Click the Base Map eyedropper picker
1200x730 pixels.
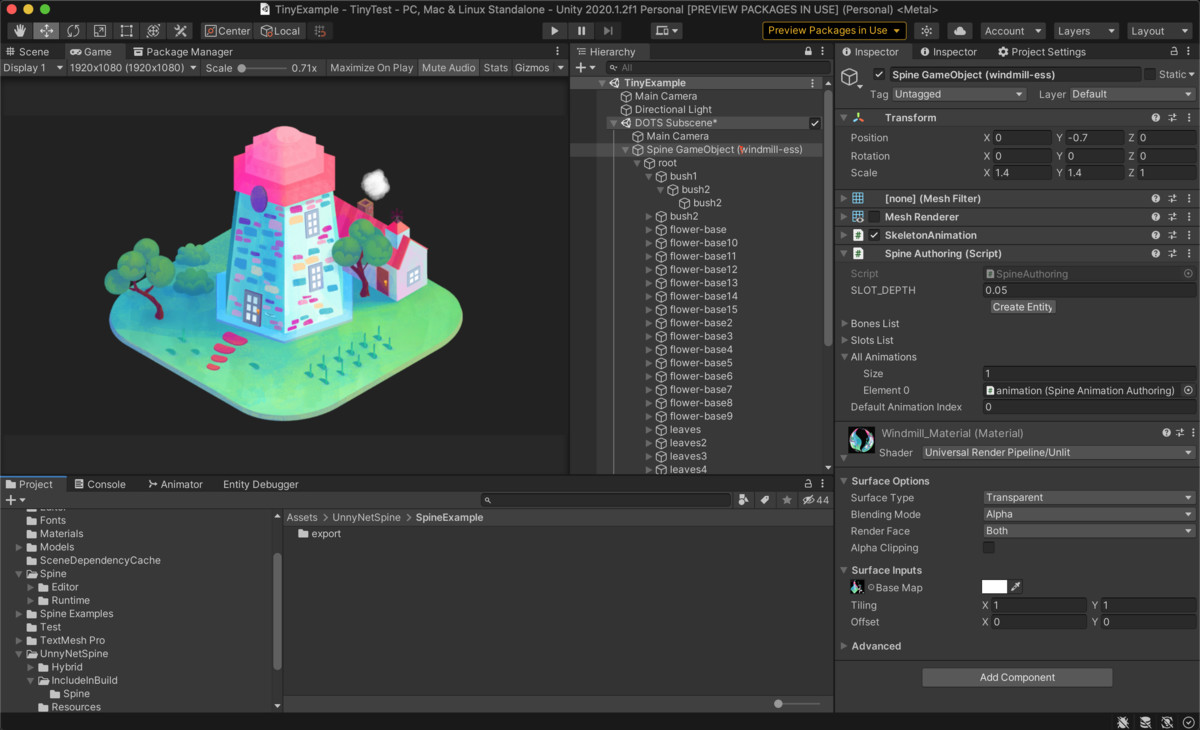[1017, 587]
